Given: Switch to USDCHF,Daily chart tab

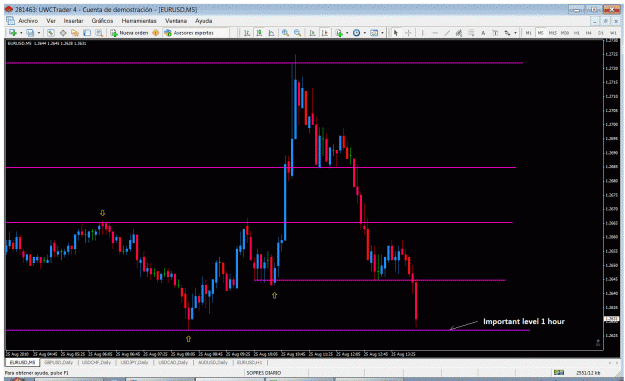Looking at the screenshot, I should pos(96,362).
